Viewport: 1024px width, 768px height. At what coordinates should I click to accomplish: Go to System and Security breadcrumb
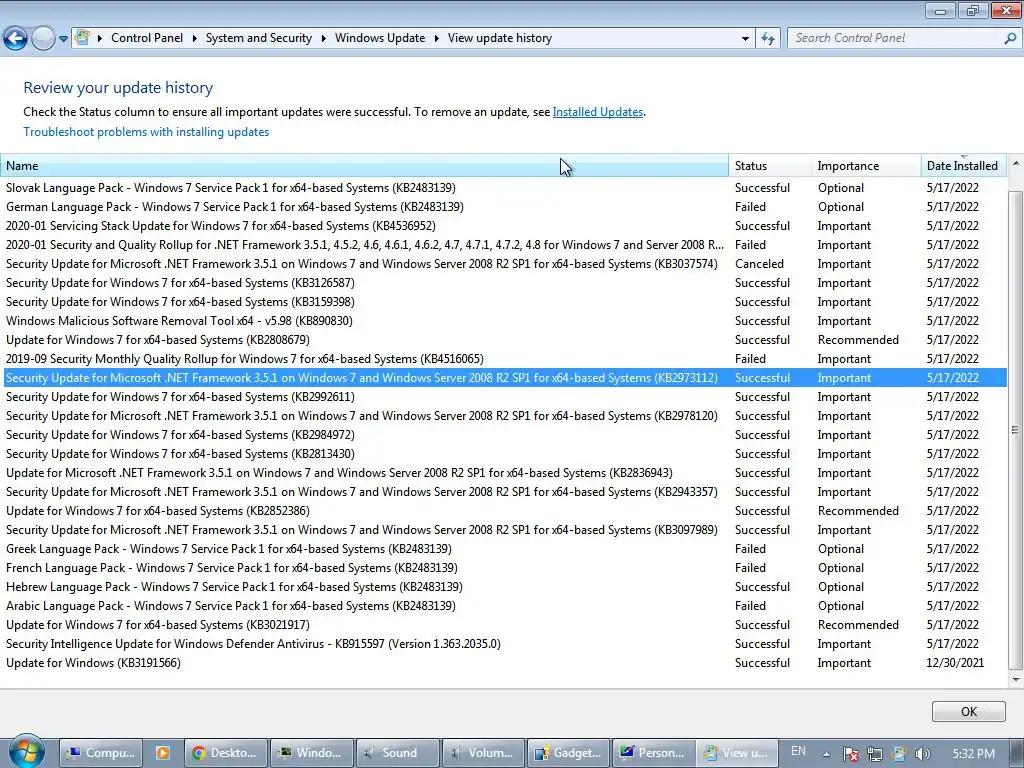pyautogui.click(x=259, y=38)
